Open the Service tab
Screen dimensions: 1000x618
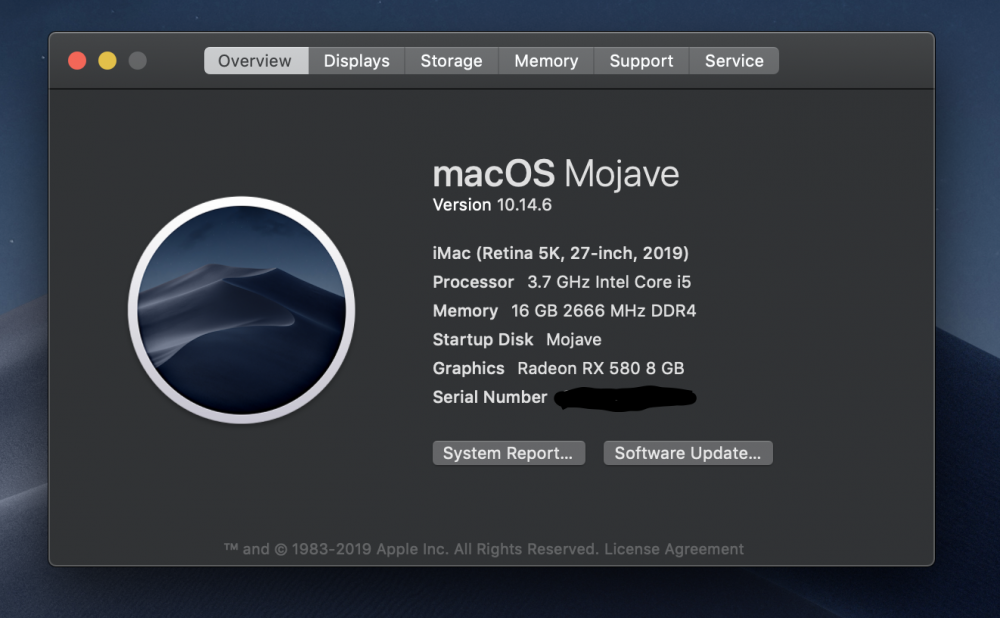point(734,61)
